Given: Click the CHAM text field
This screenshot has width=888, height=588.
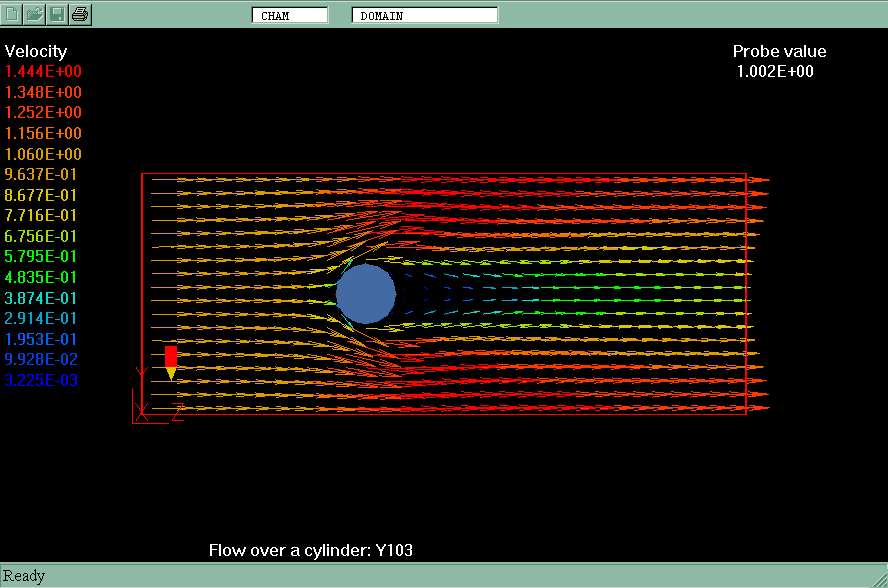Looking at the screenshot, I should click(289, 15).
